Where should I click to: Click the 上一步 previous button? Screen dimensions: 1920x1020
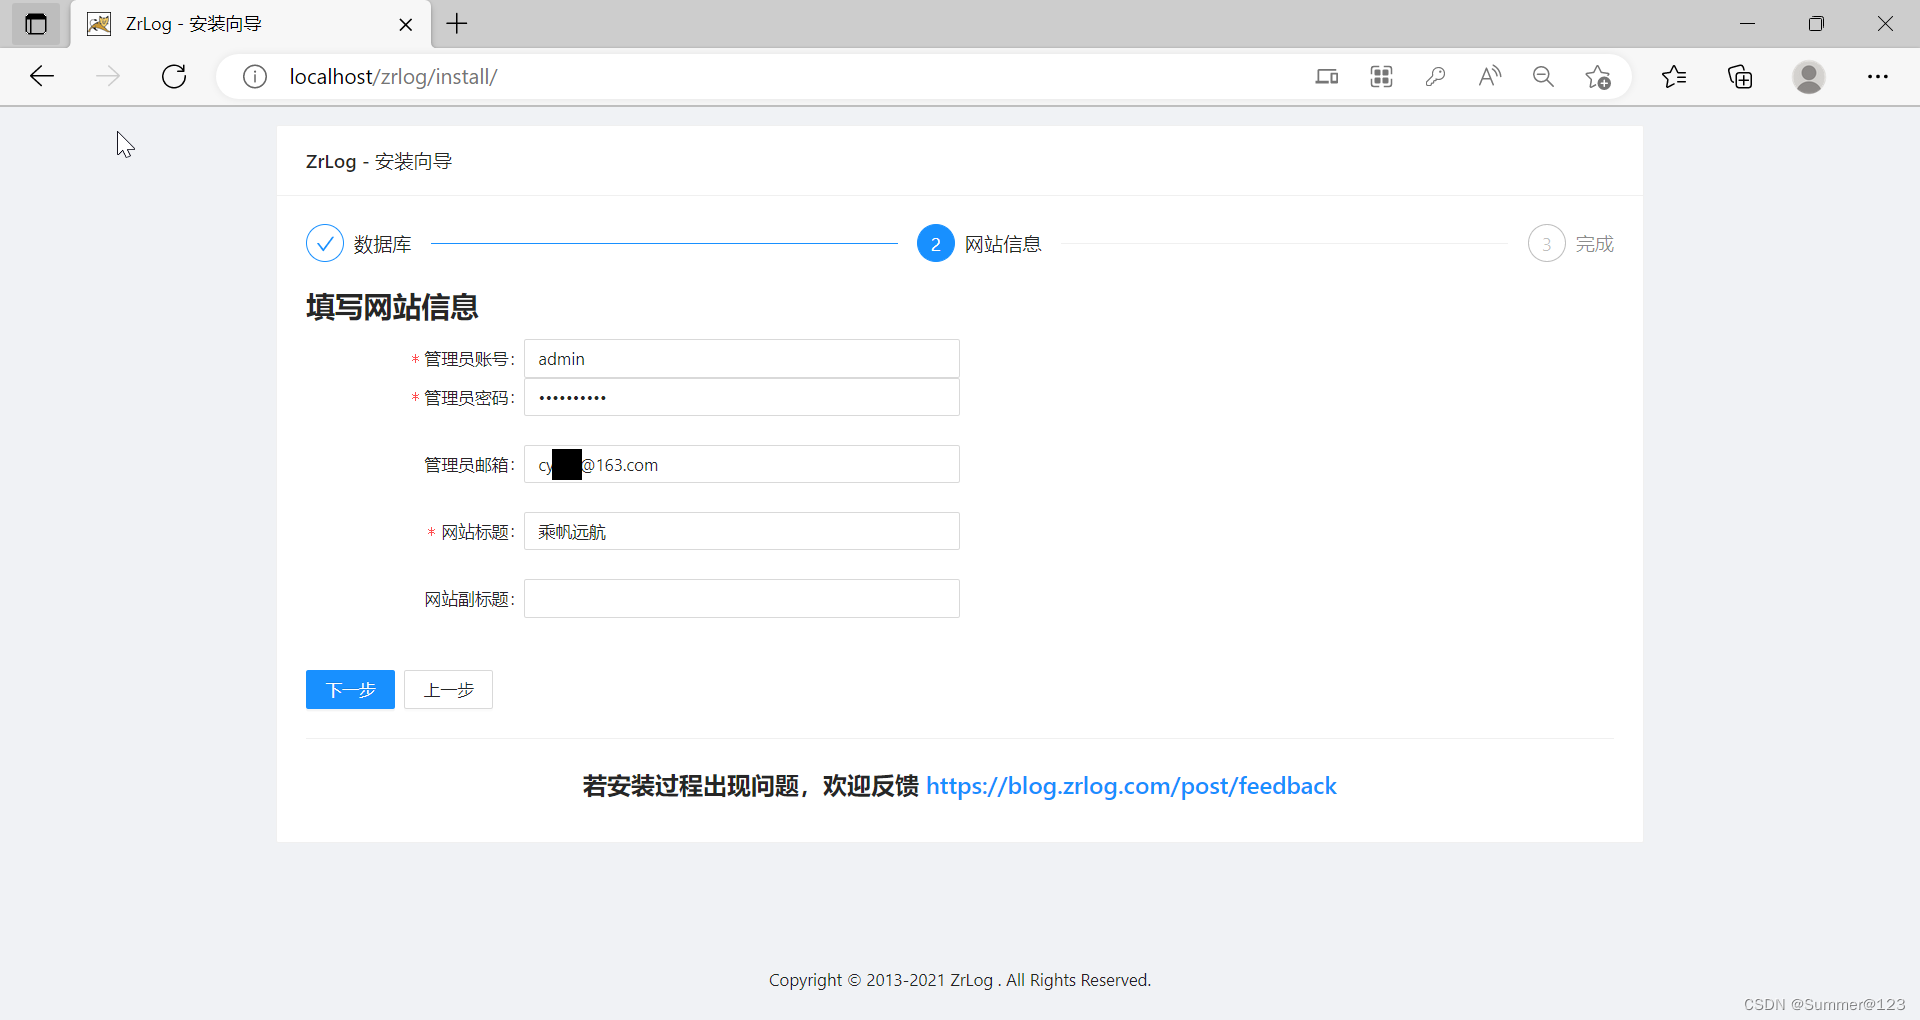448,689
